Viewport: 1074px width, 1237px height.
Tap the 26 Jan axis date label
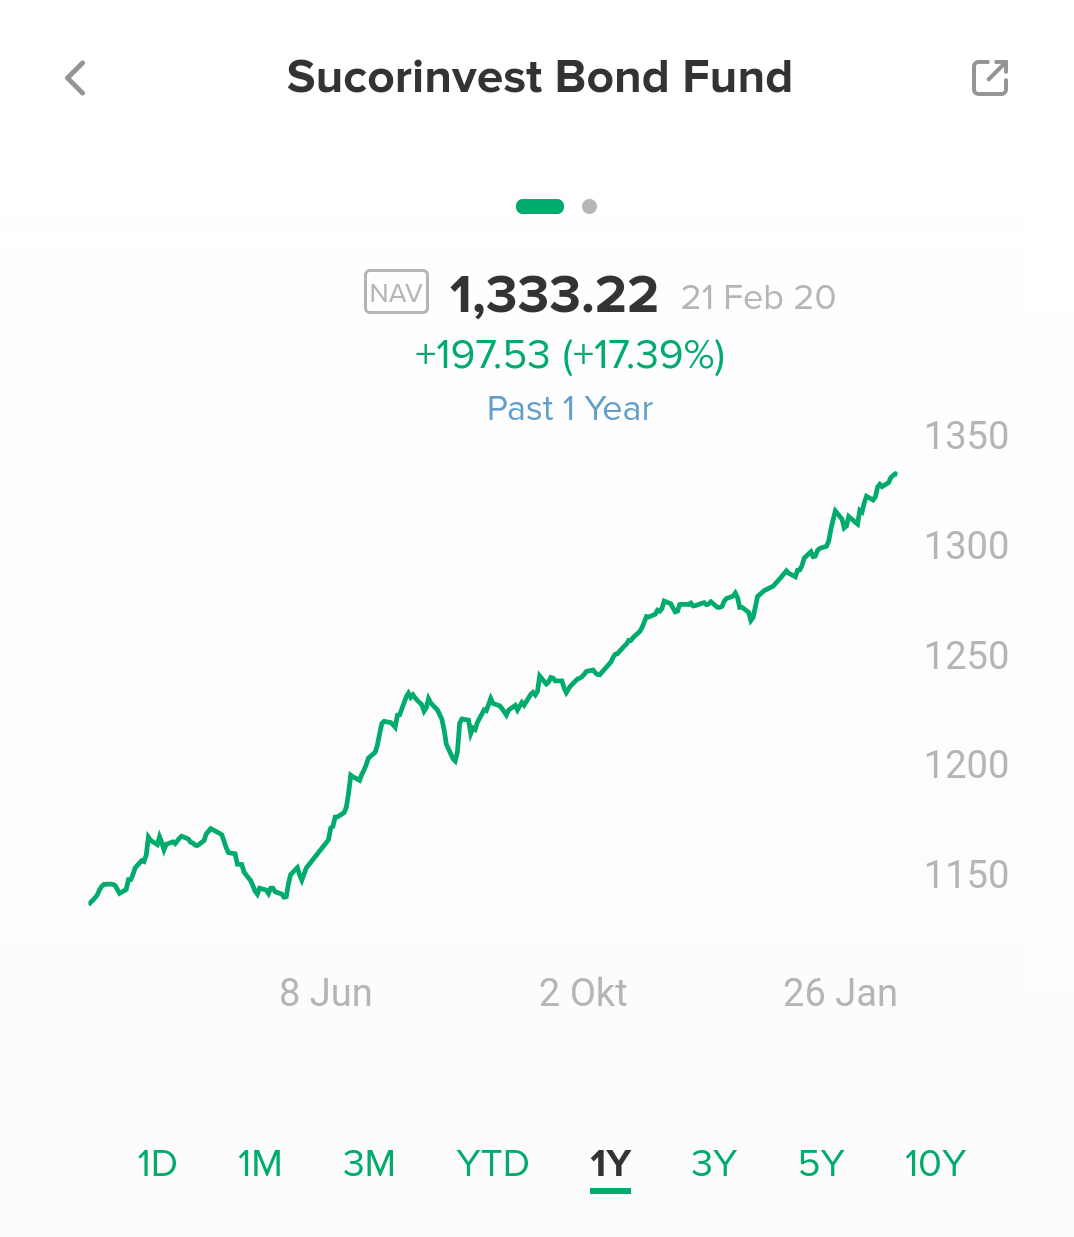pyautogui.click(x=840, y=993)
